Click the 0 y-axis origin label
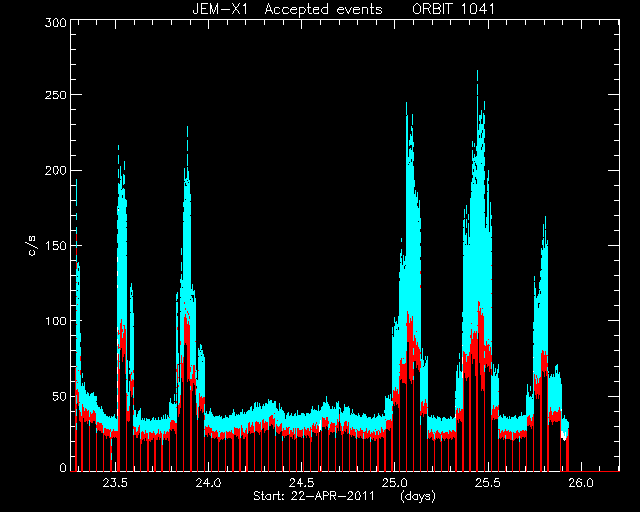 pyautogui.click(x=63, y=467)
